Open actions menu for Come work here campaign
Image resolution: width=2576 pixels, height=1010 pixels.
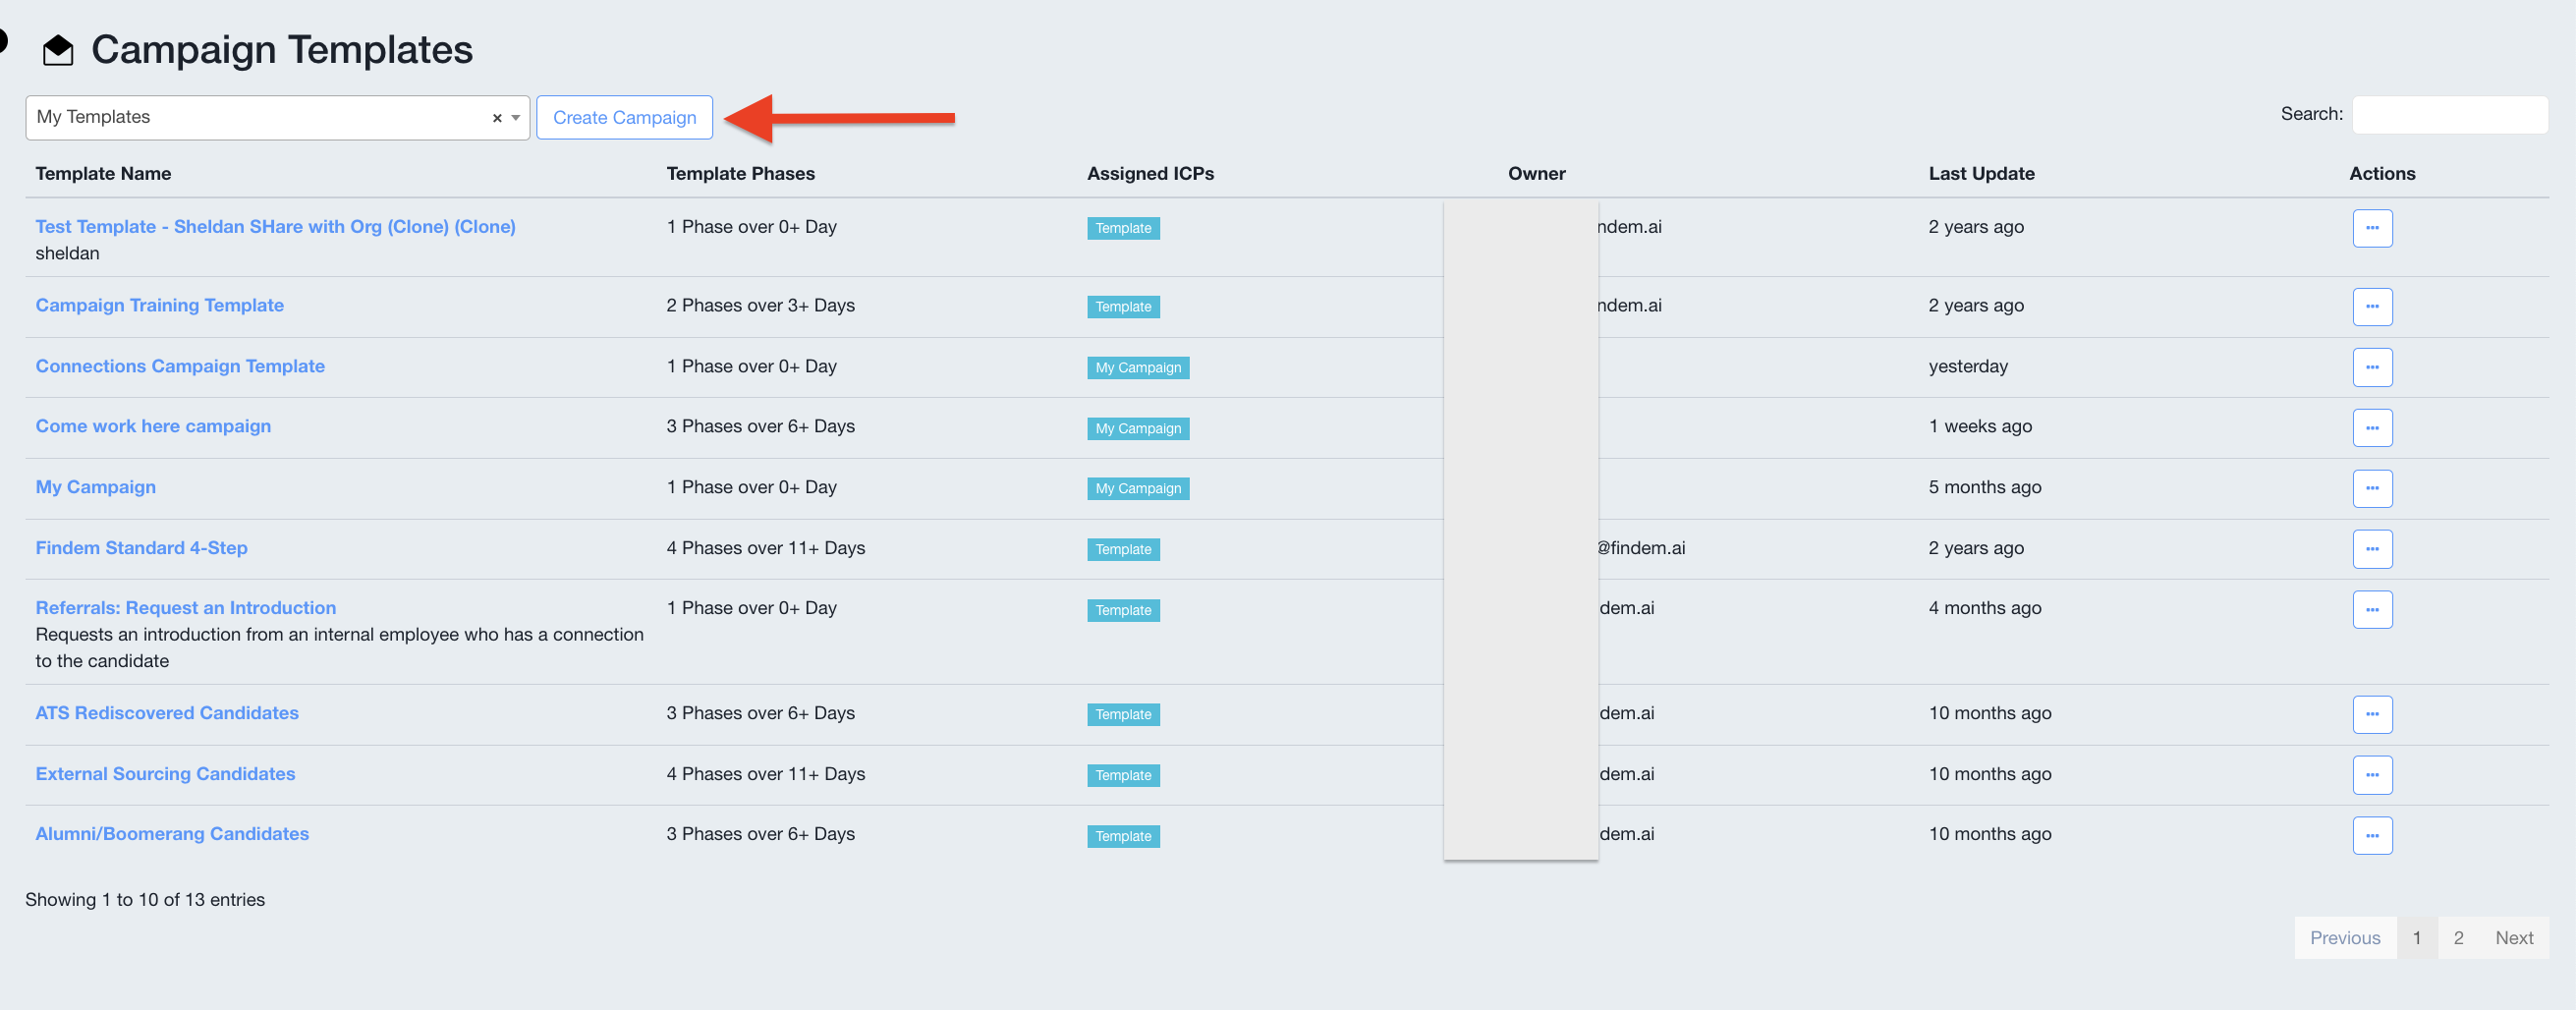tap(2372, 428)
